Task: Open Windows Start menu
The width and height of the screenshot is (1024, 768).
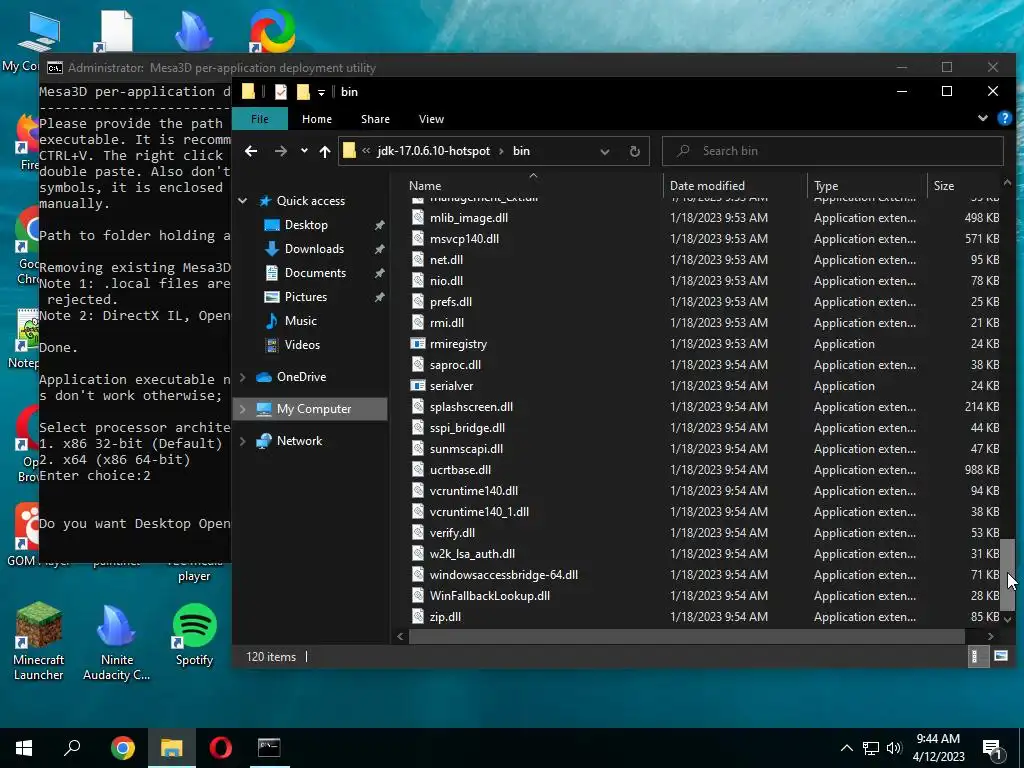Action: tap(24, 748)
